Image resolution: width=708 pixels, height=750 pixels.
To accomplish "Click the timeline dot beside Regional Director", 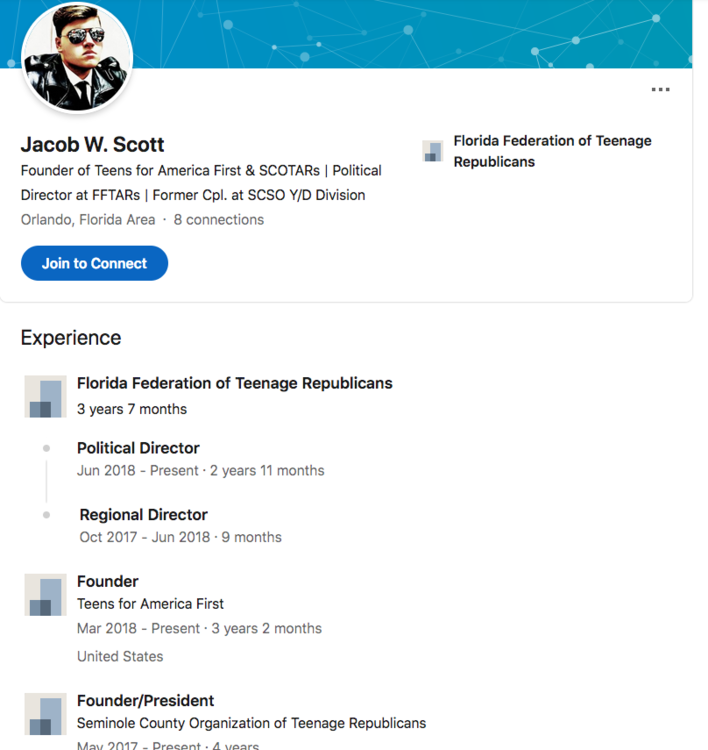I will (x=46, y=515).
